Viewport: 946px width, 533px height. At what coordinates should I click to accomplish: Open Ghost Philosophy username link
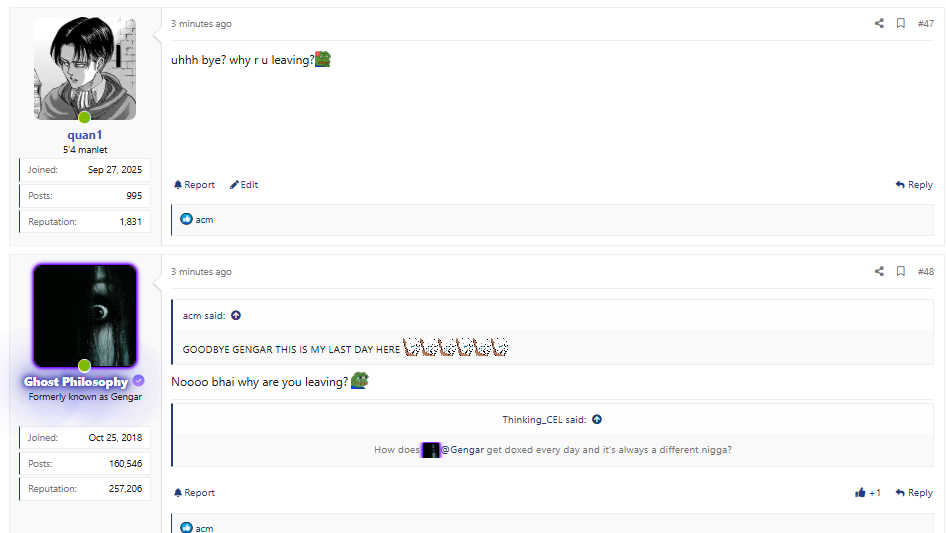(76, 381)
